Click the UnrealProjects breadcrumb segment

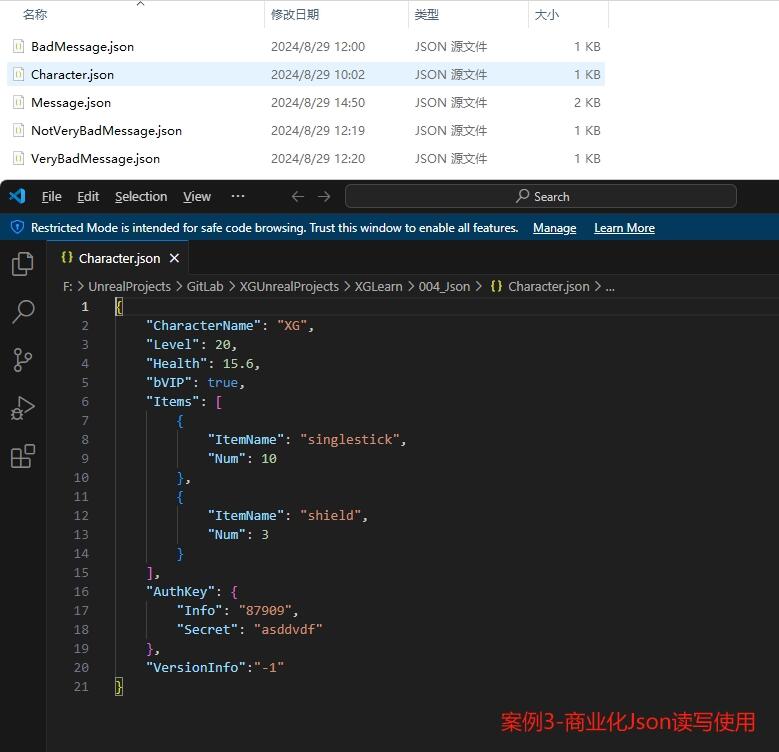130,287
